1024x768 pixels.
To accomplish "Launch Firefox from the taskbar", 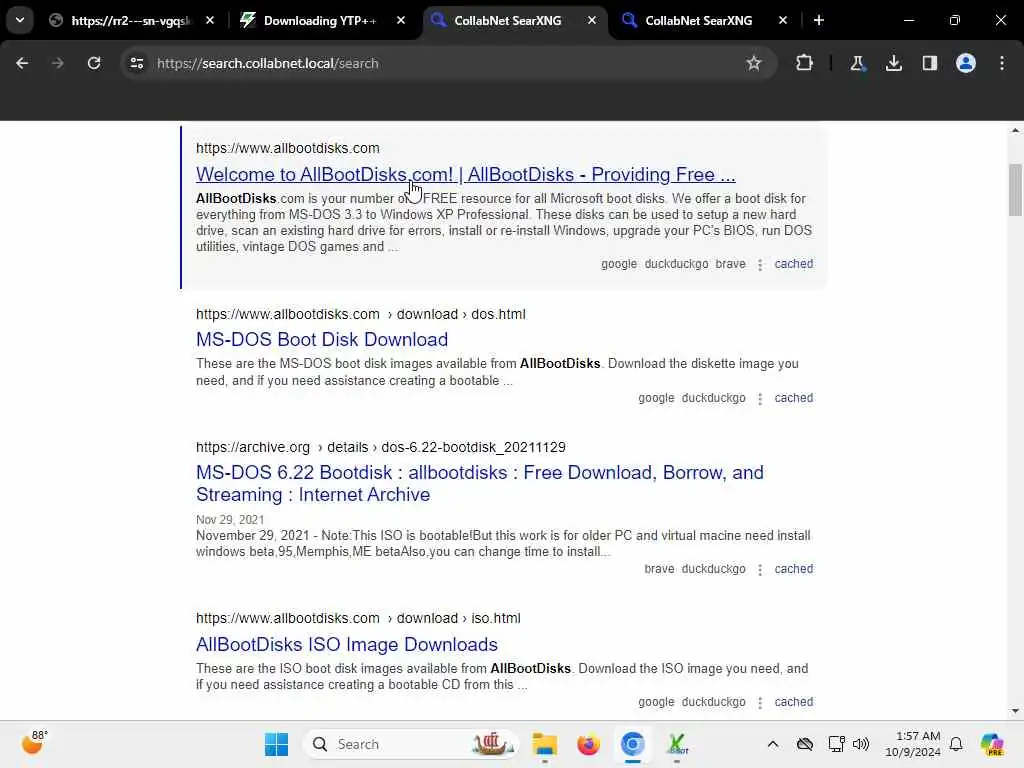I will pos(588,744).
